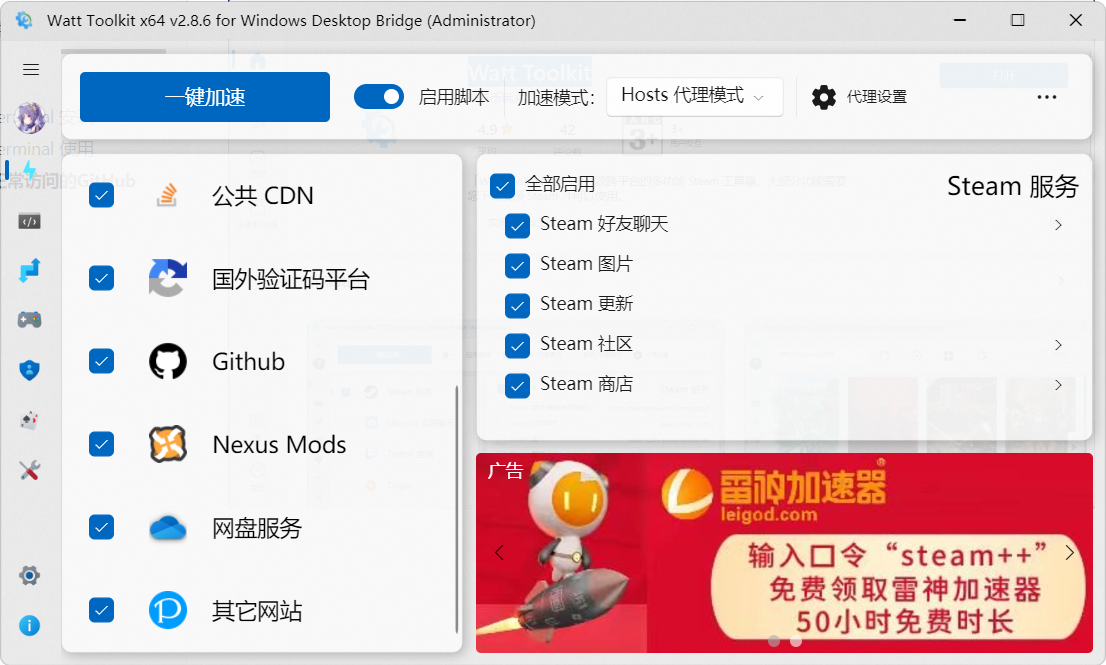Viewport: 1106px width, 665px height.
Task: Uncheck the Steam 好友聊天 checkbox
Action: point(518,226)
